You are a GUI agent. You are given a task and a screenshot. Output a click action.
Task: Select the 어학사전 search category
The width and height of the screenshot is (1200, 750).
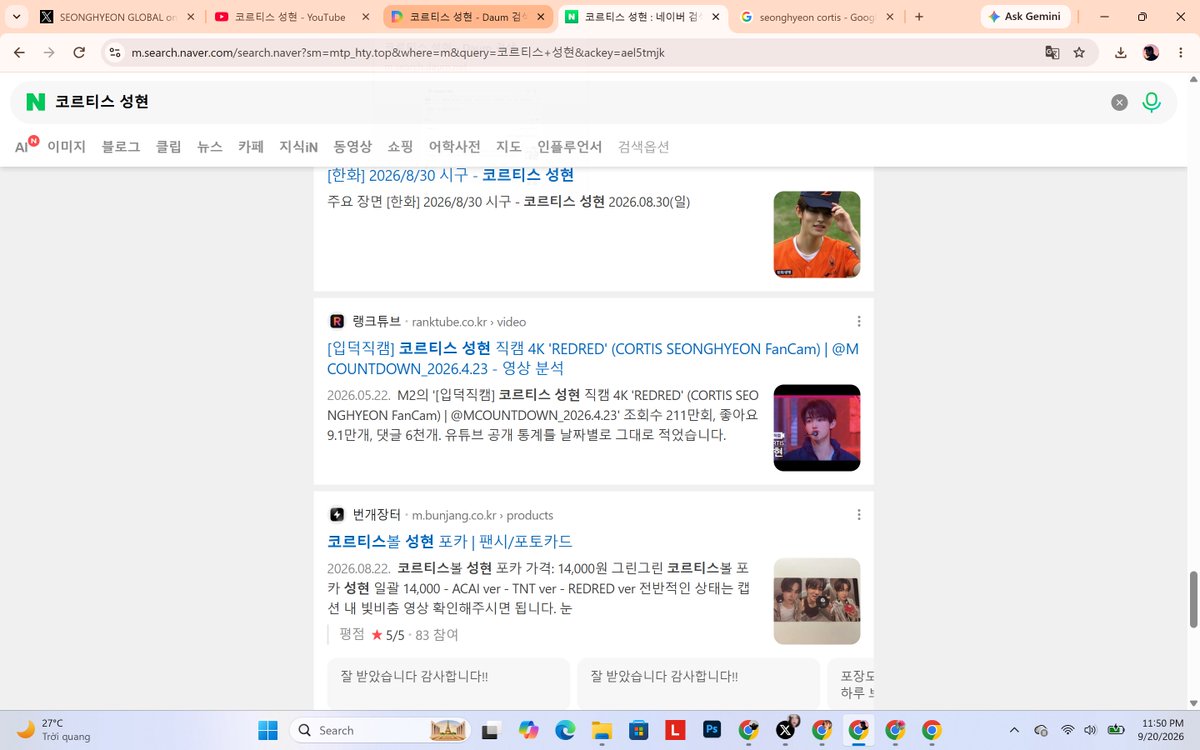pyautogui.click(x=455, y=146)
